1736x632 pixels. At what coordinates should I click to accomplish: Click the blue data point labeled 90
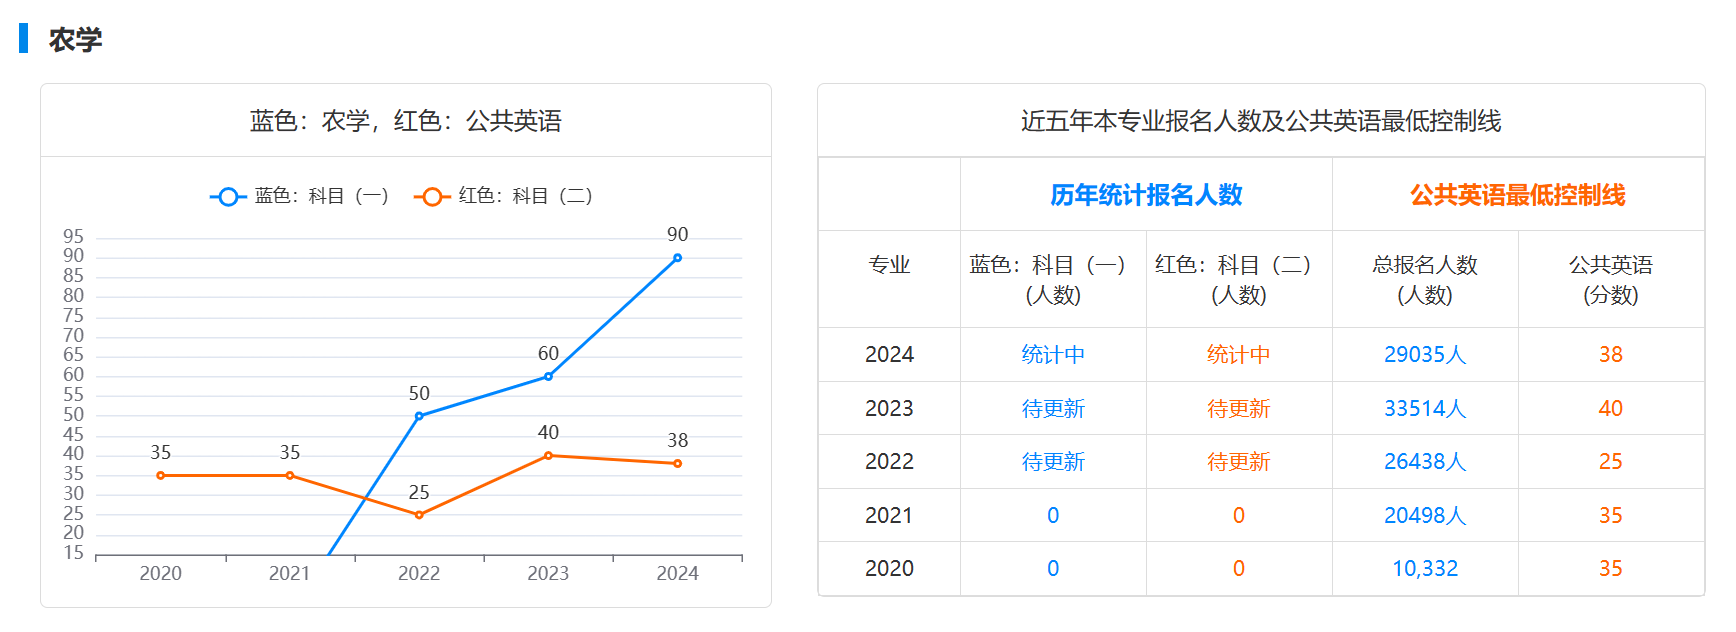click(677, 258)
